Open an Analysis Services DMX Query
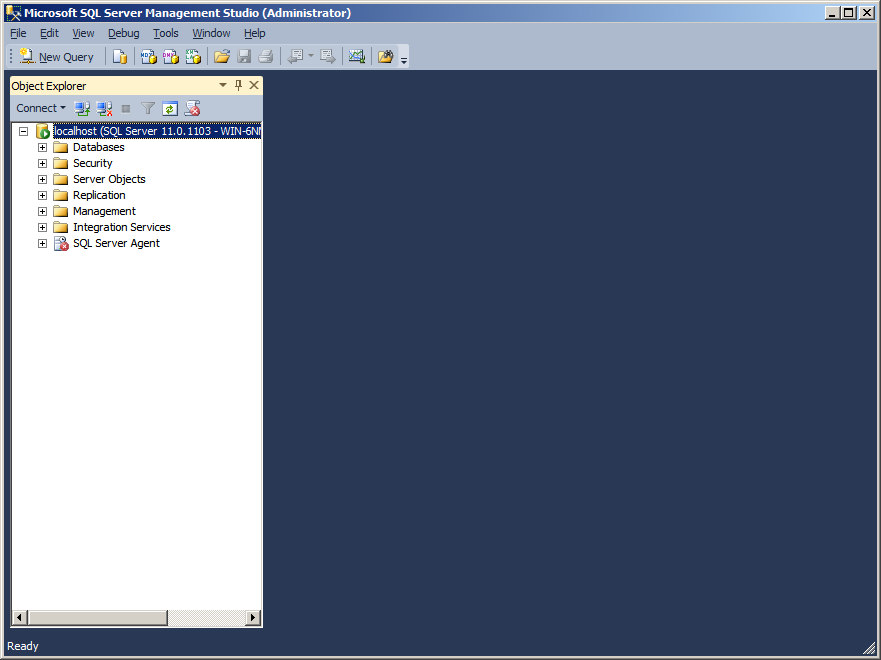The height and width of the screenshot is (660, 881). (171, 57)
